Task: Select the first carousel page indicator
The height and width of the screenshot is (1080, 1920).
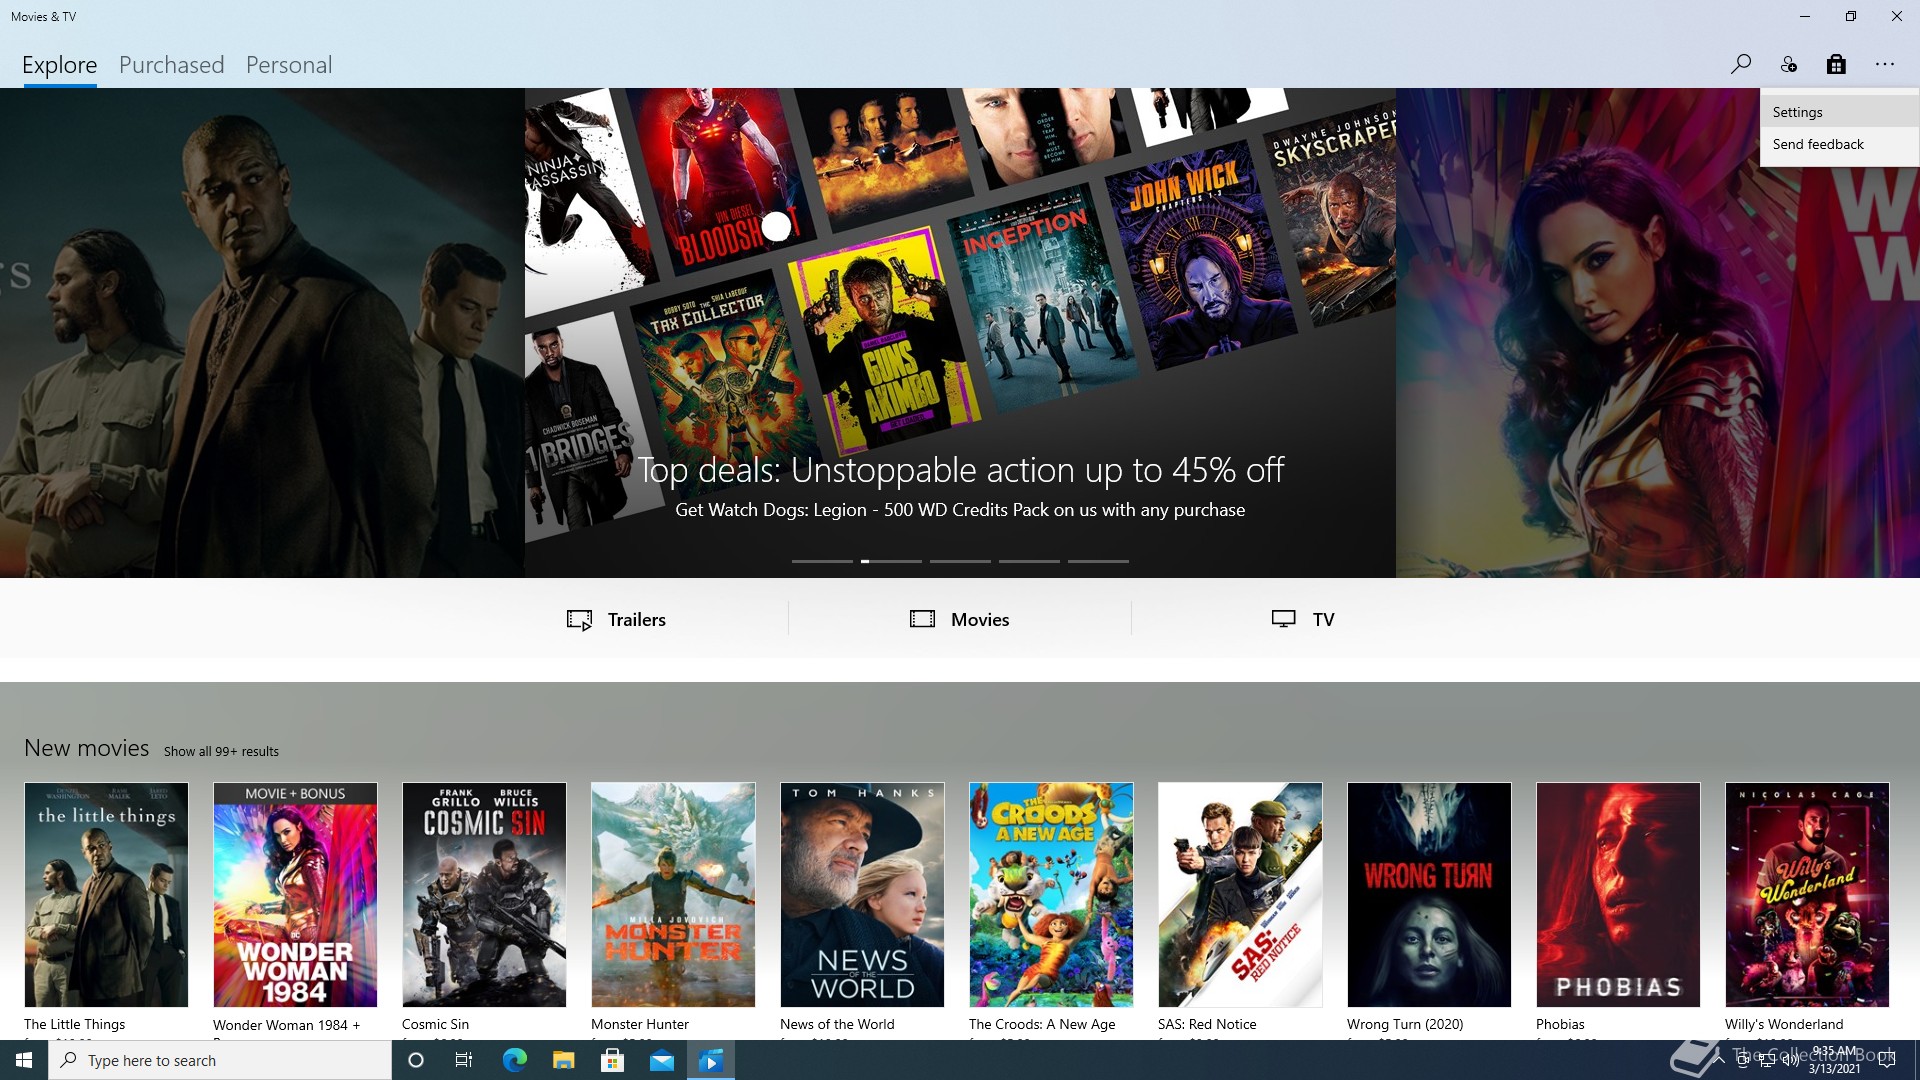Action: (822, 561)
